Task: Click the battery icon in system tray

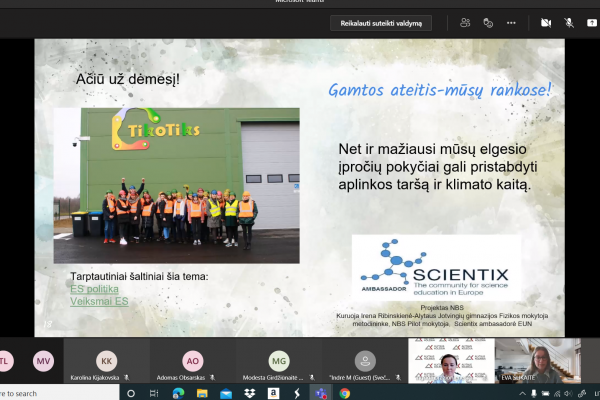Action: (x=546, y=394)
